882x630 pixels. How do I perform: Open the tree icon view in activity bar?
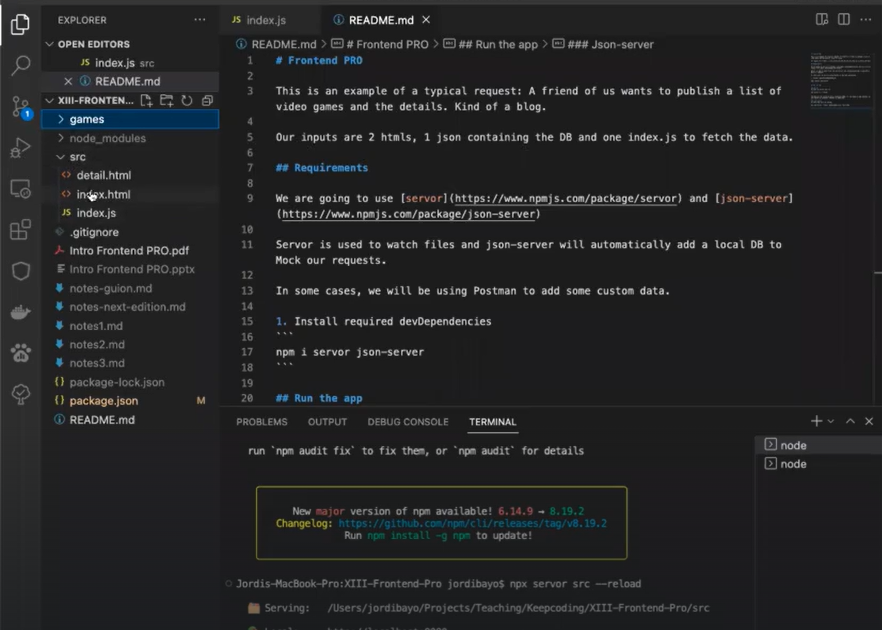pyautogui.click(x=20, y=394)
